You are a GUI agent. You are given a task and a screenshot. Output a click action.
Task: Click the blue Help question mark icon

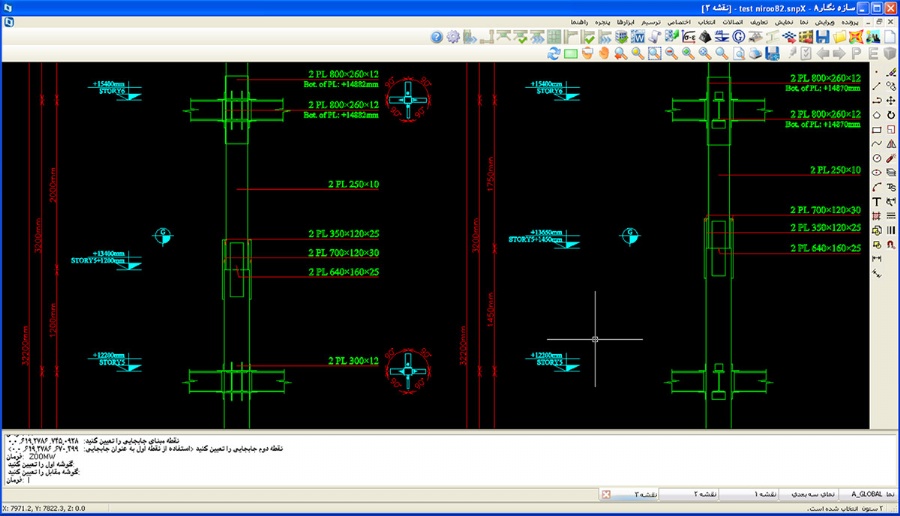coord(437,37)
